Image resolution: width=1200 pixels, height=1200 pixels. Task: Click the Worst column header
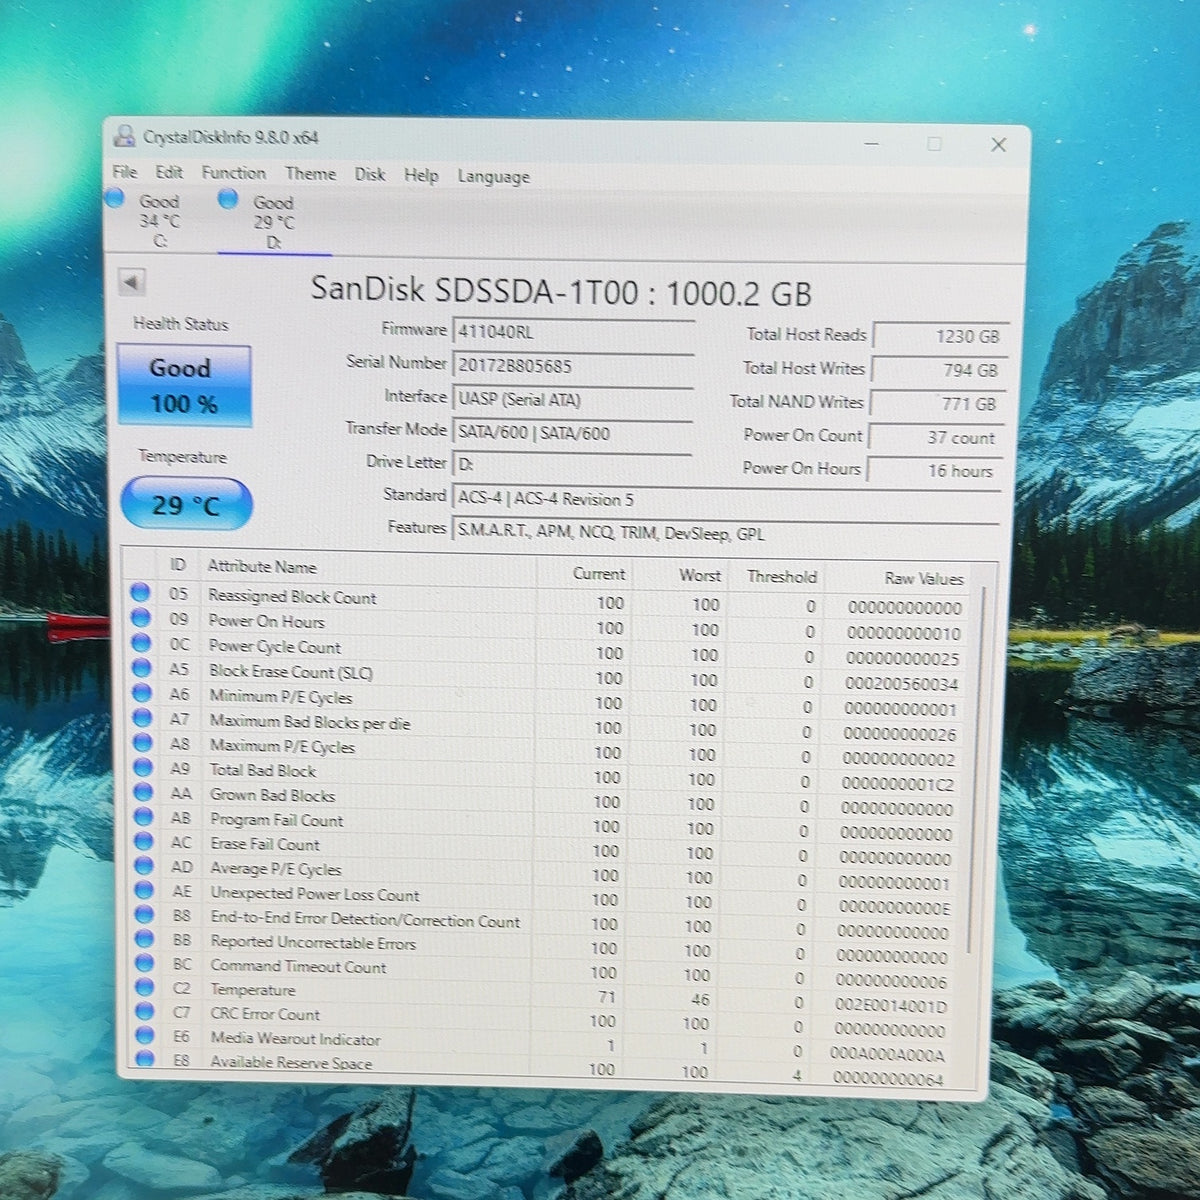tap(700, 575)
